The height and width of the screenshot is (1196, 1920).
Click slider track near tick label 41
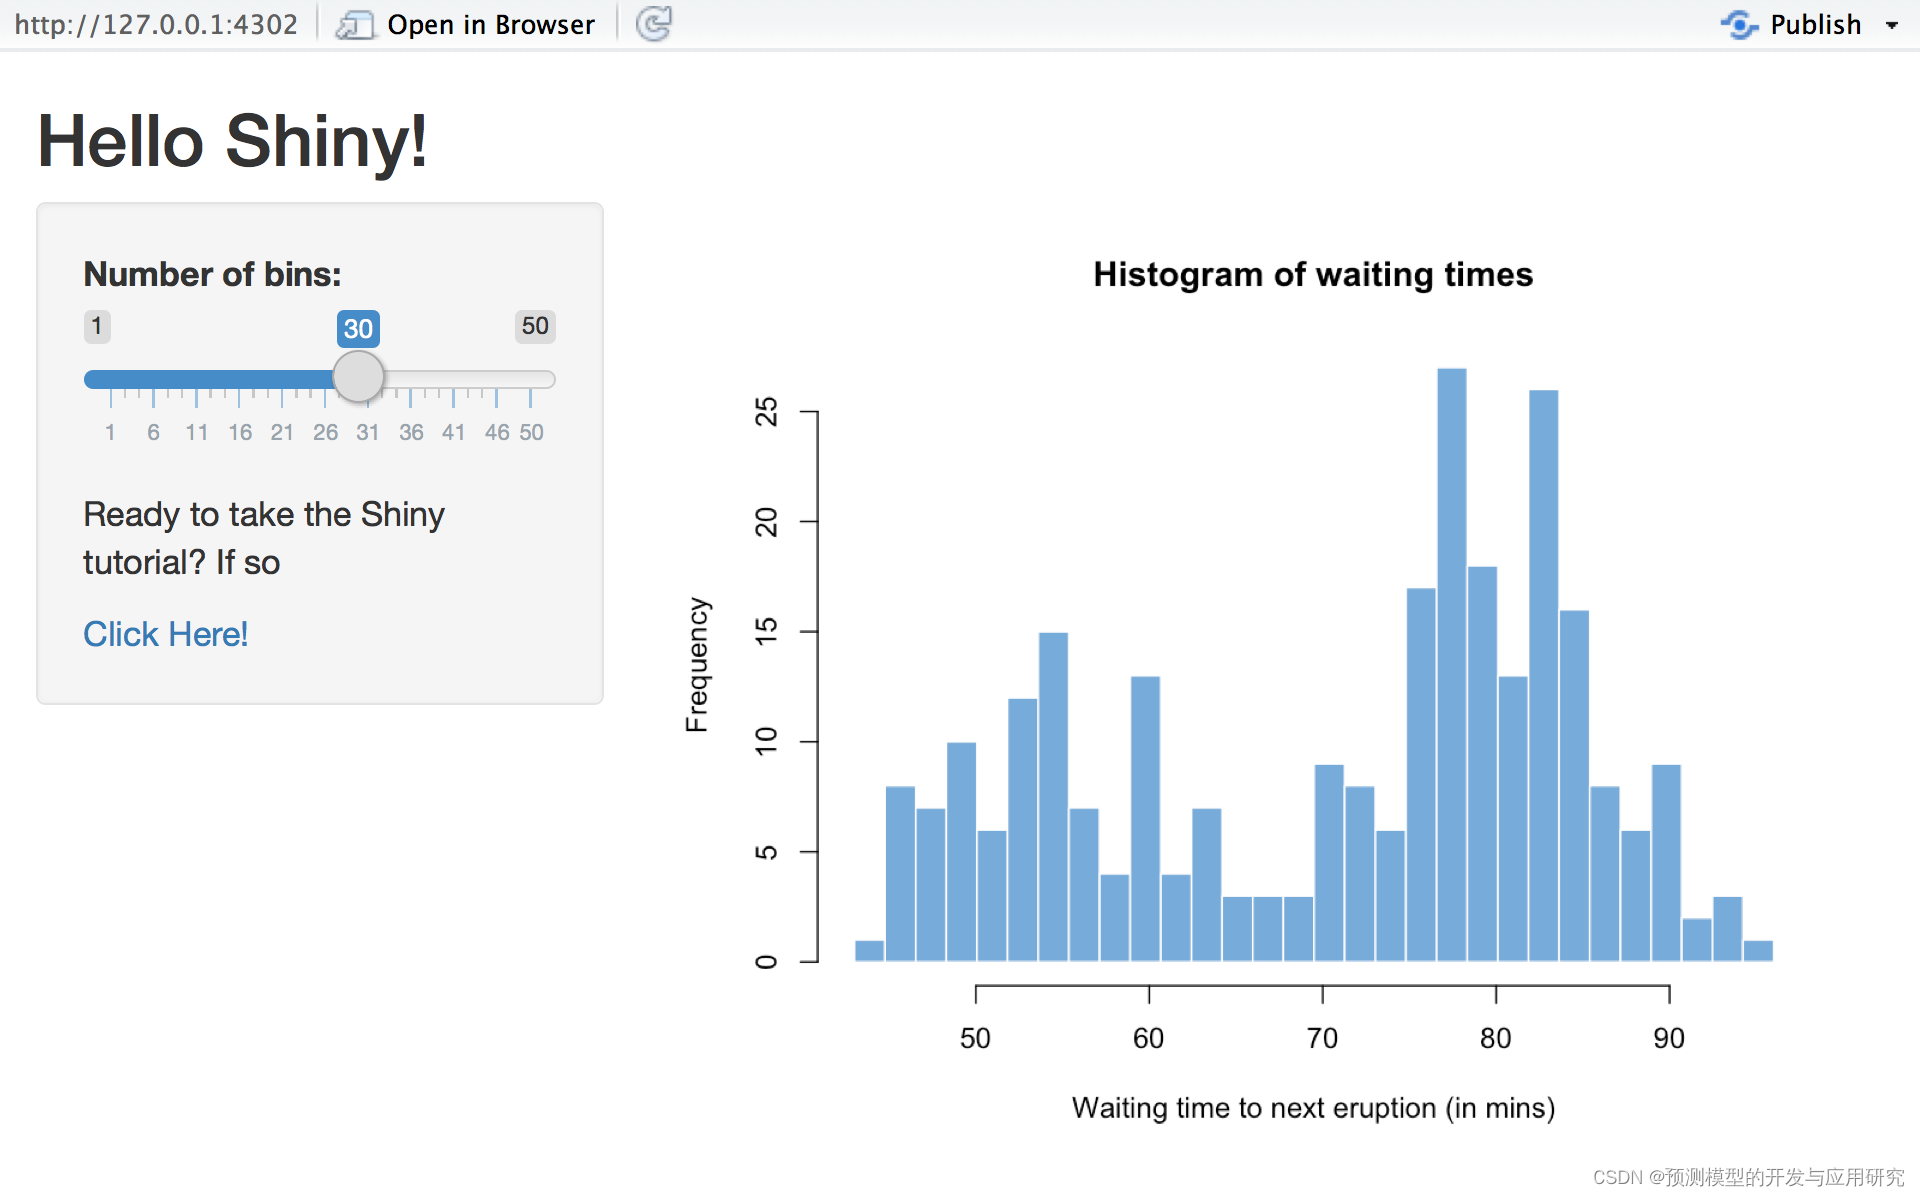(x=453, y=379)
